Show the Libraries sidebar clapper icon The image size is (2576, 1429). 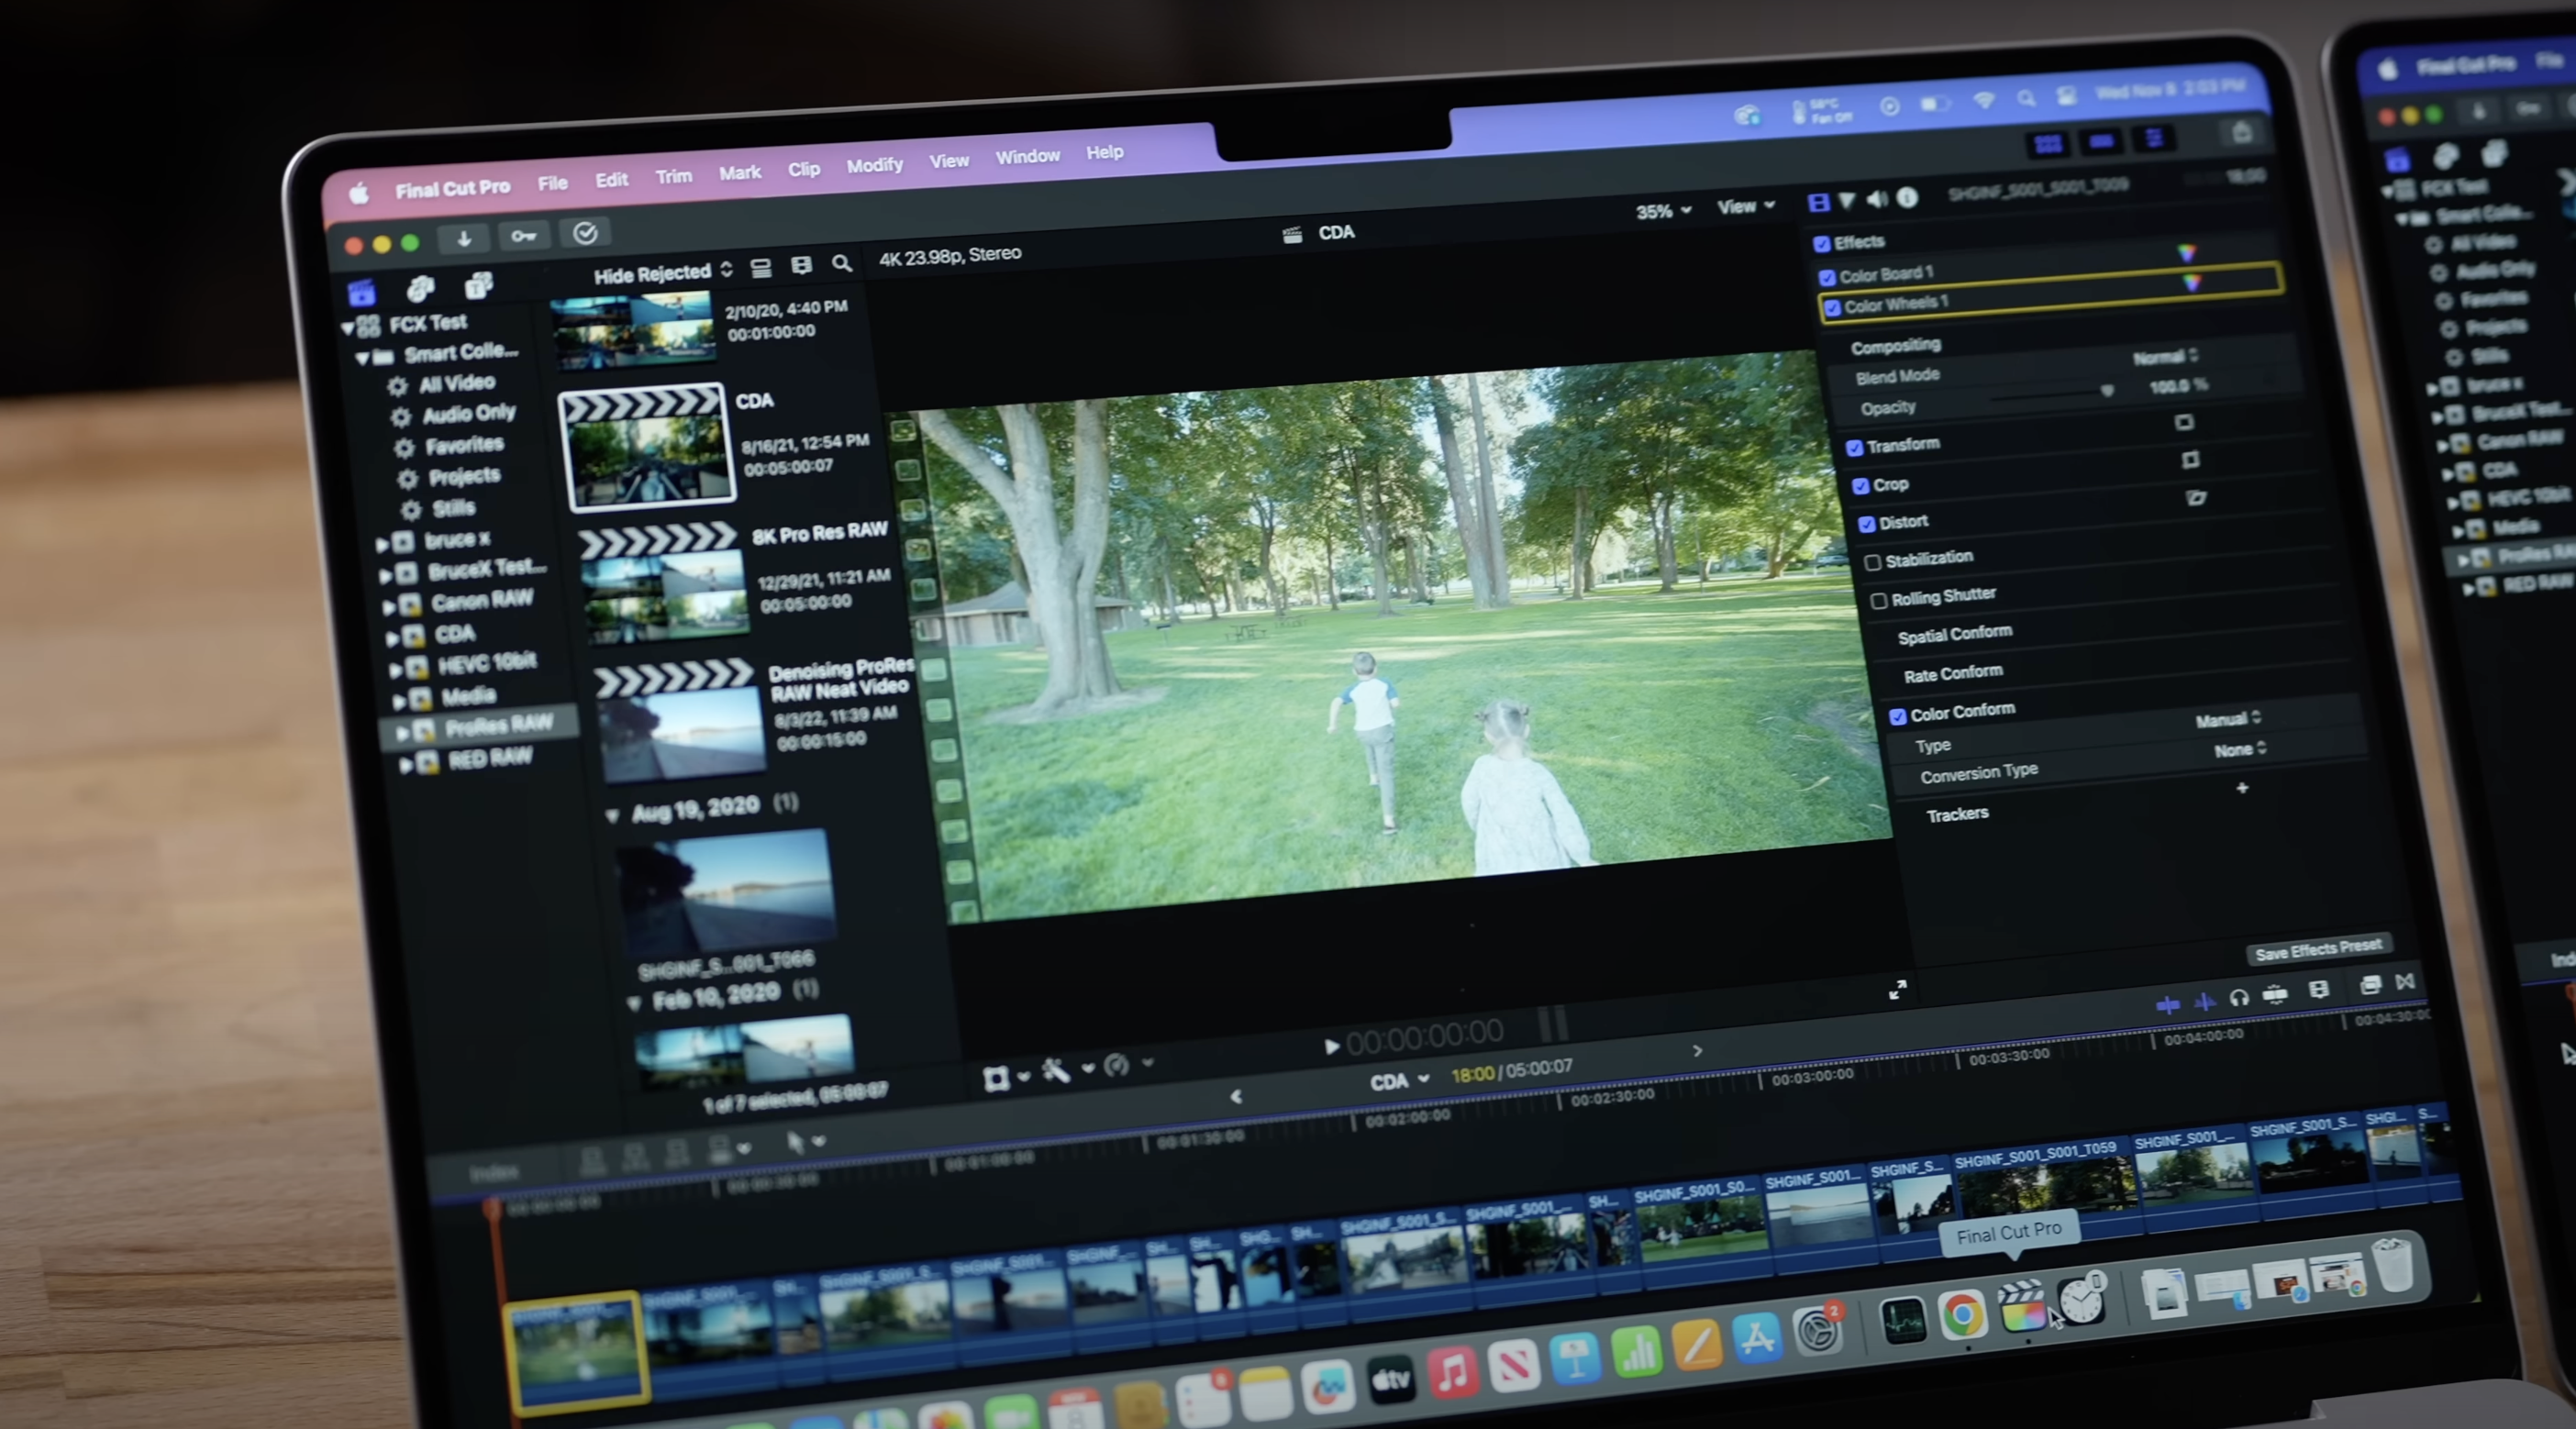point(362,293)
